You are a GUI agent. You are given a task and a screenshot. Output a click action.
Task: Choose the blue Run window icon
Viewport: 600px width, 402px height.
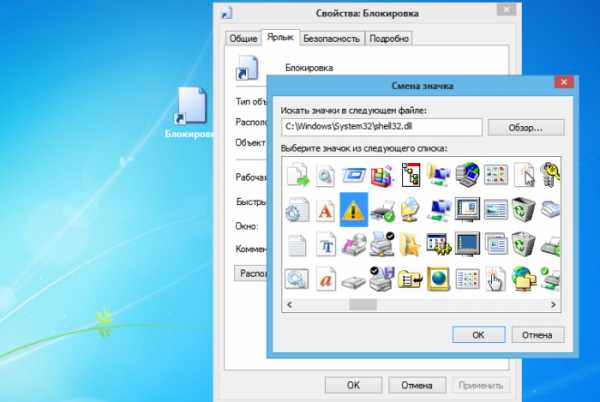pyautogui.click(x=354, y=176)
